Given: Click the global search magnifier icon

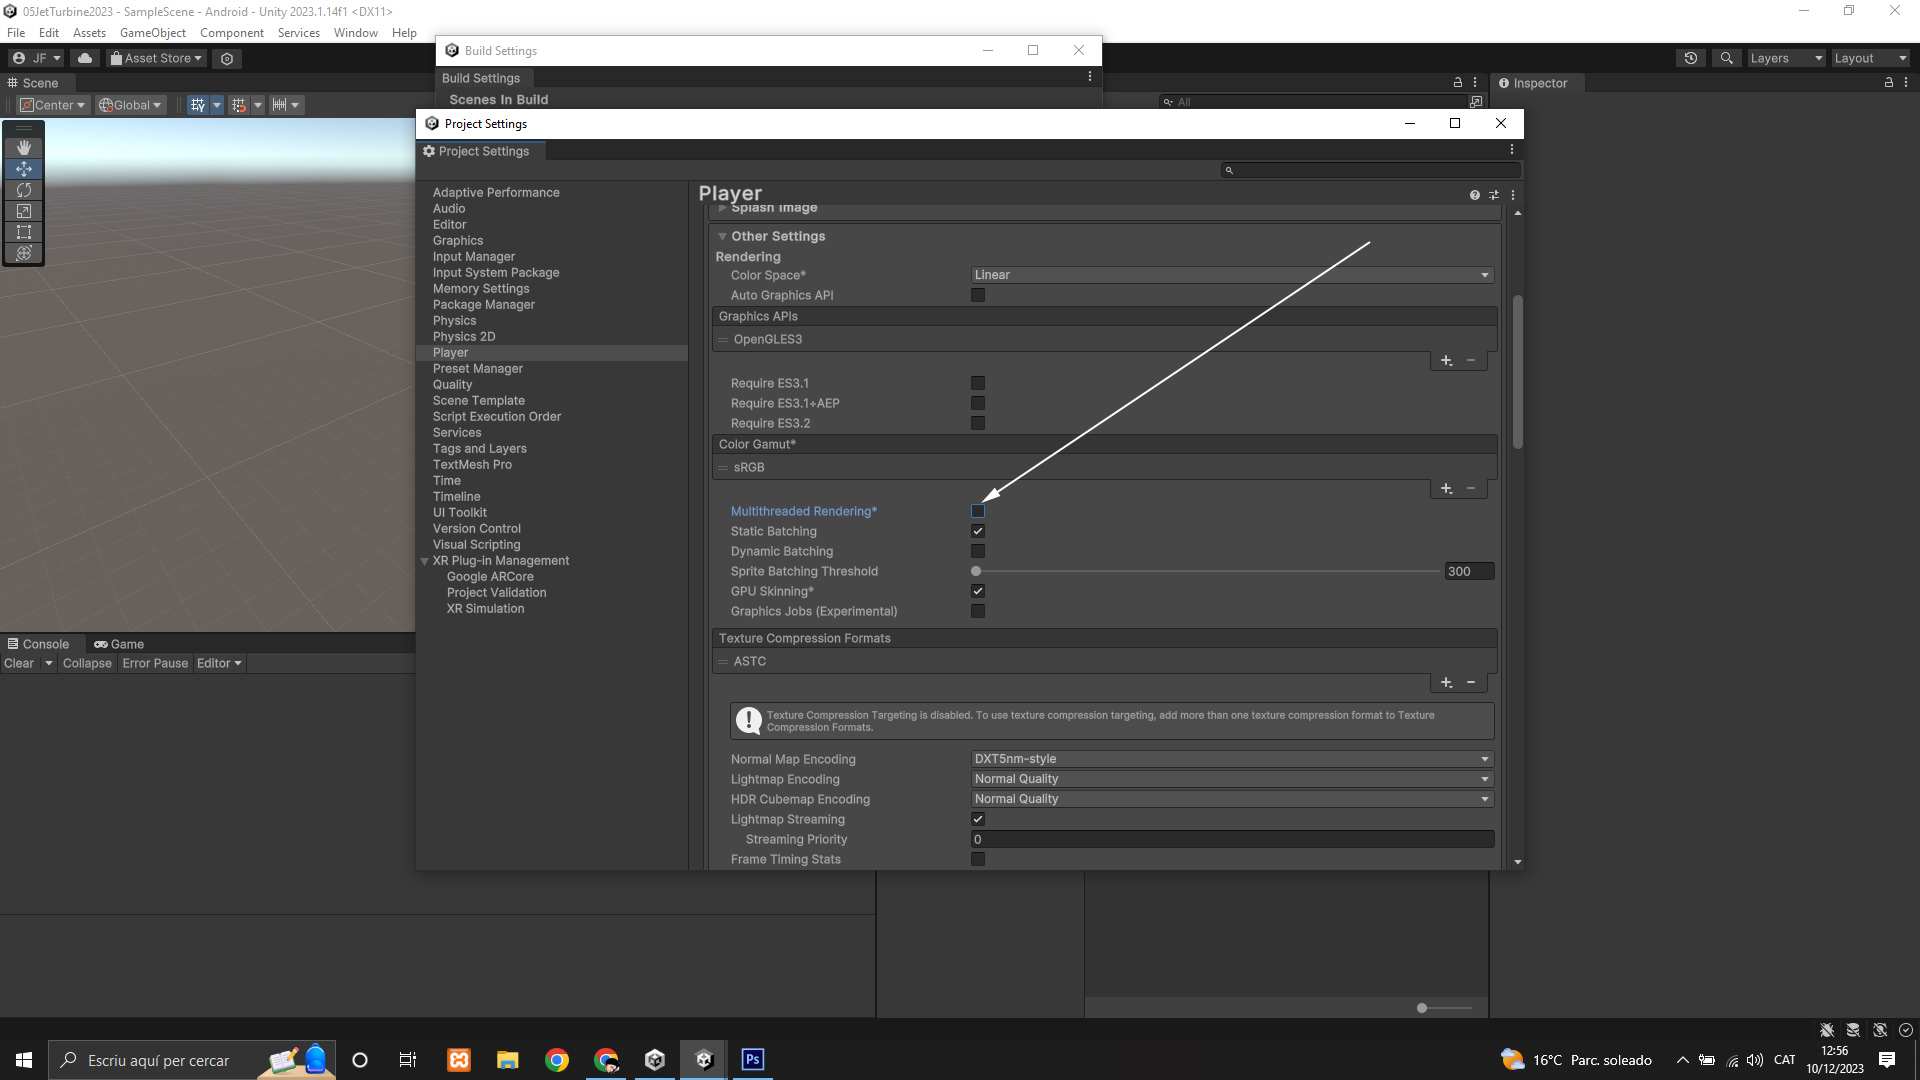Looking at the screenshot, I should pos(1727,58).
